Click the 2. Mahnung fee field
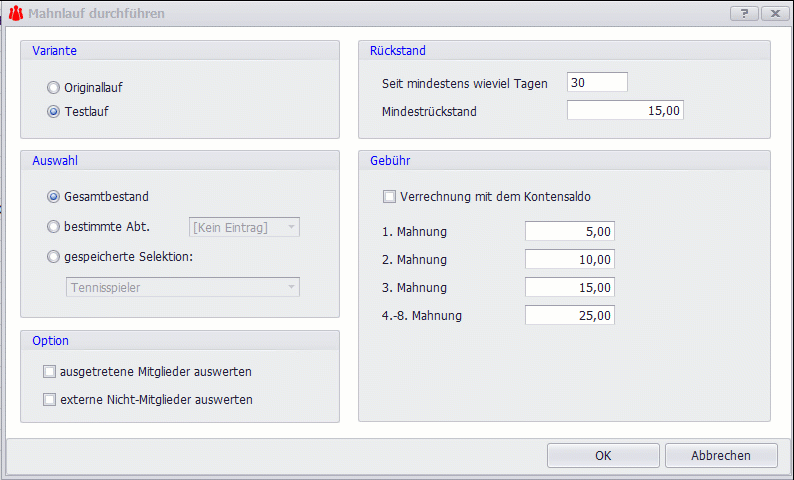The width and height of the screenshot is (794, 480). pyautogui.click(x=569, y=260)
